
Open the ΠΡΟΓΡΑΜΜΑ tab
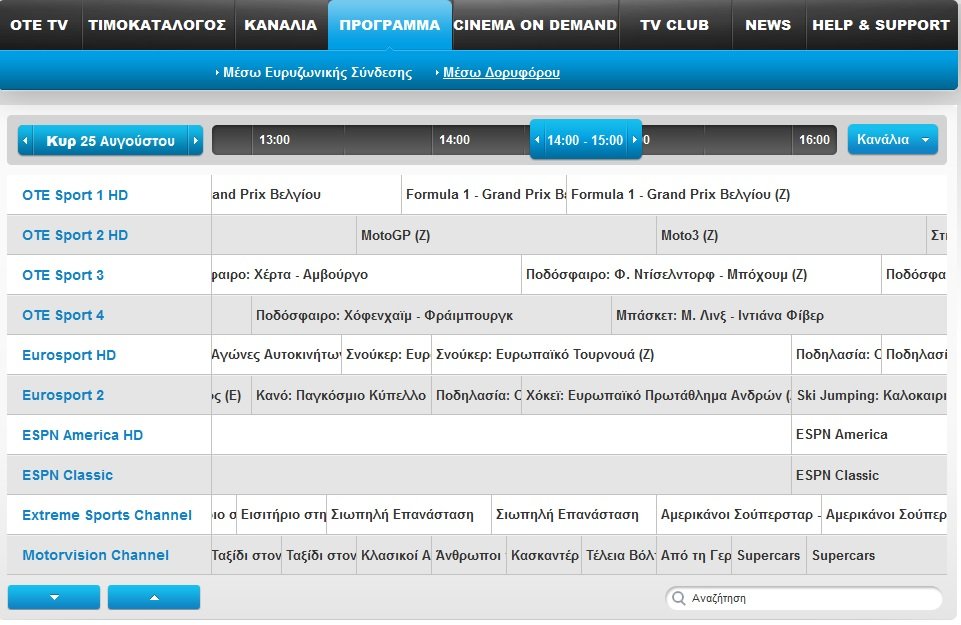pyautogui.click(x=389, y=25)
